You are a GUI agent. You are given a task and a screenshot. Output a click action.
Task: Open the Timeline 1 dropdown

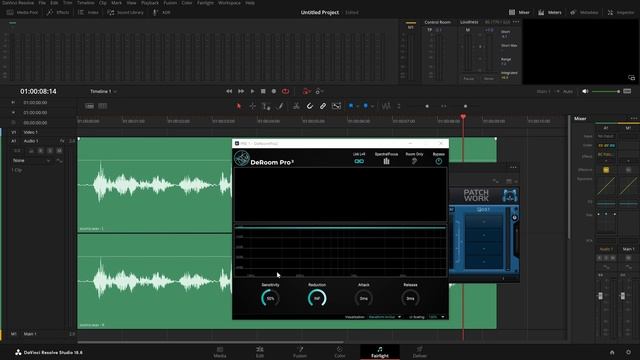(x=103, y=91)
